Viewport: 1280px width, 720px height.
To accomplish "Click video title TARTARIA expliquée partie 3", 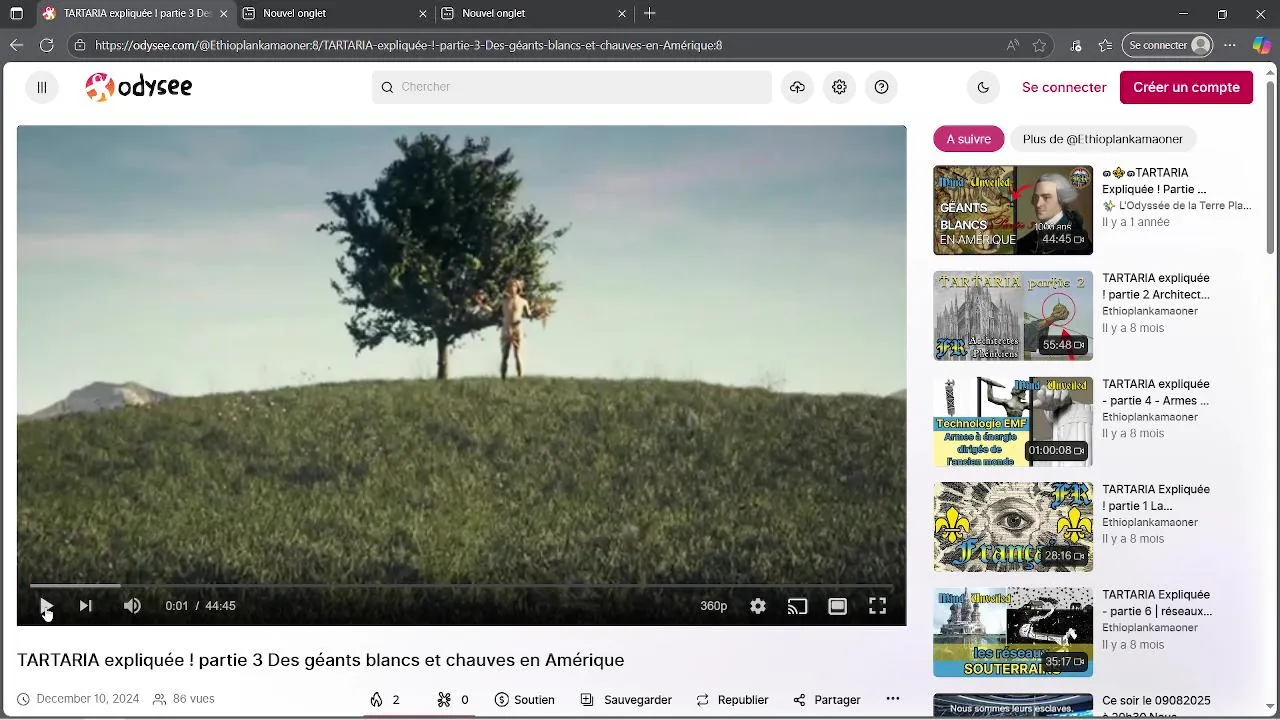I will click(x=320, y=660).
